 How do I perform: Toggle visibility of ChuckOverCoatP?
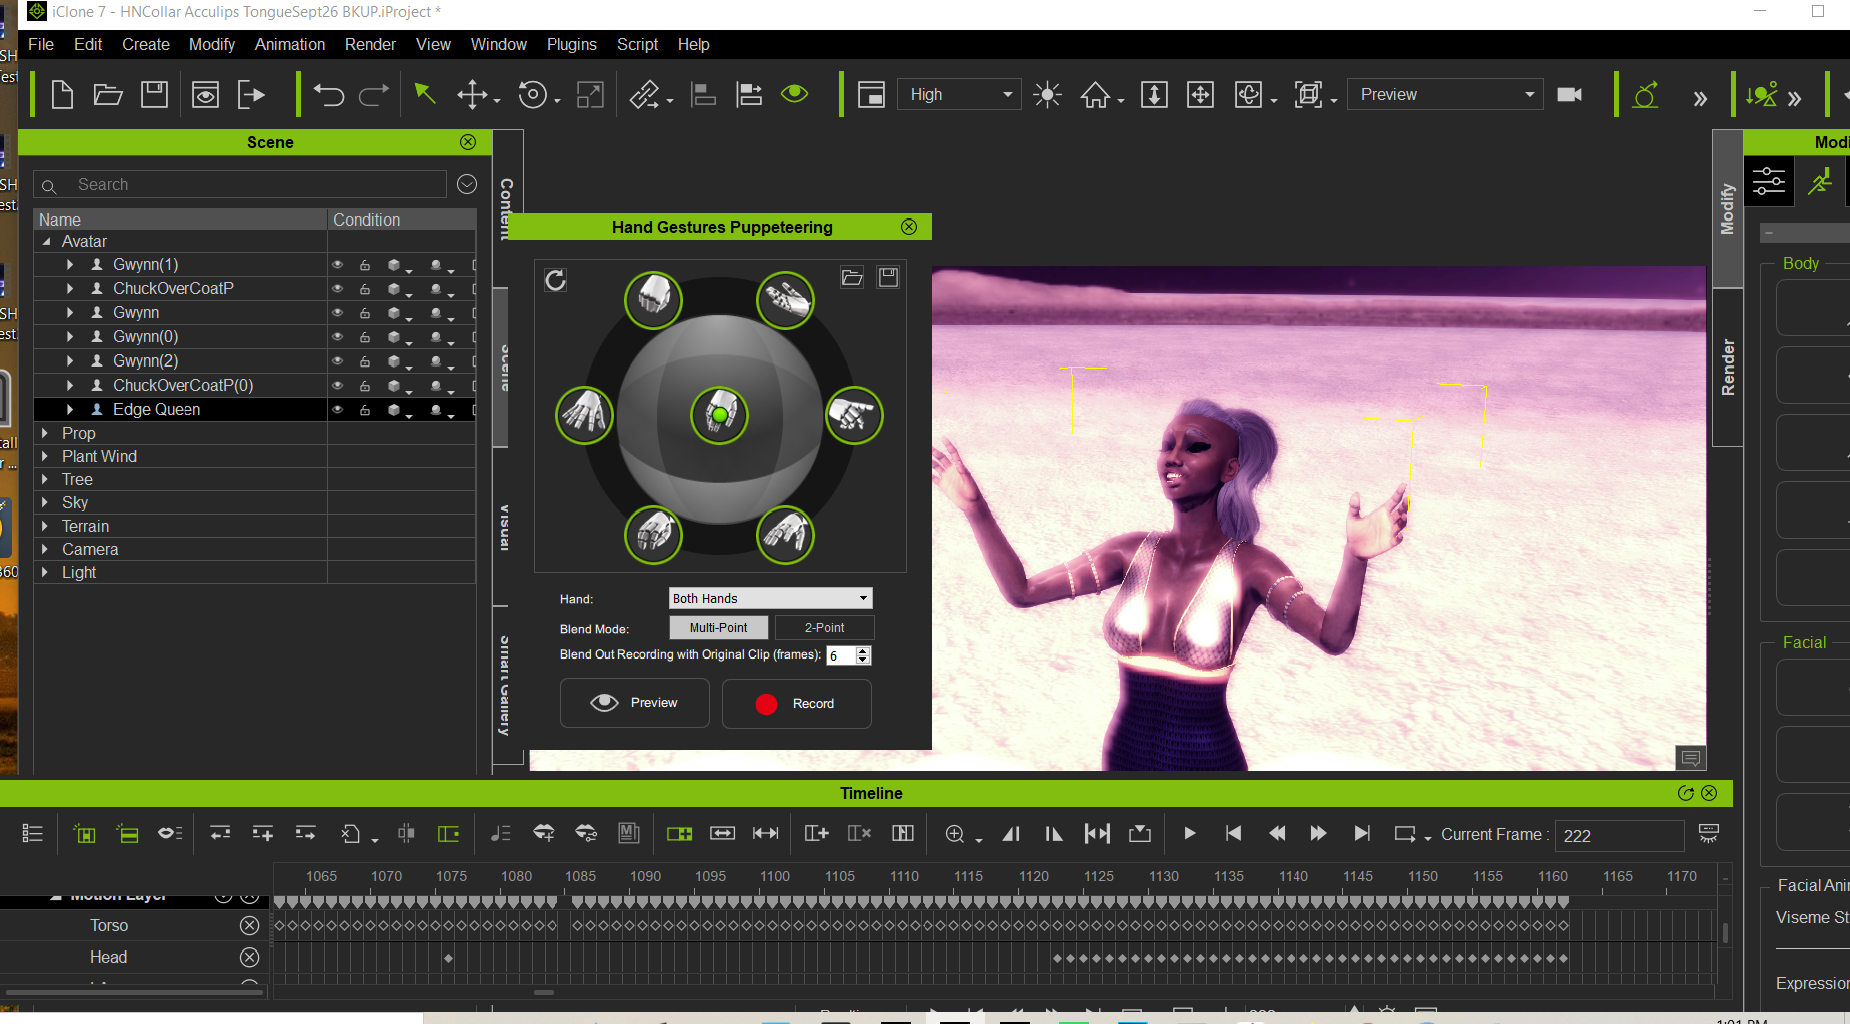coord(338,289)
